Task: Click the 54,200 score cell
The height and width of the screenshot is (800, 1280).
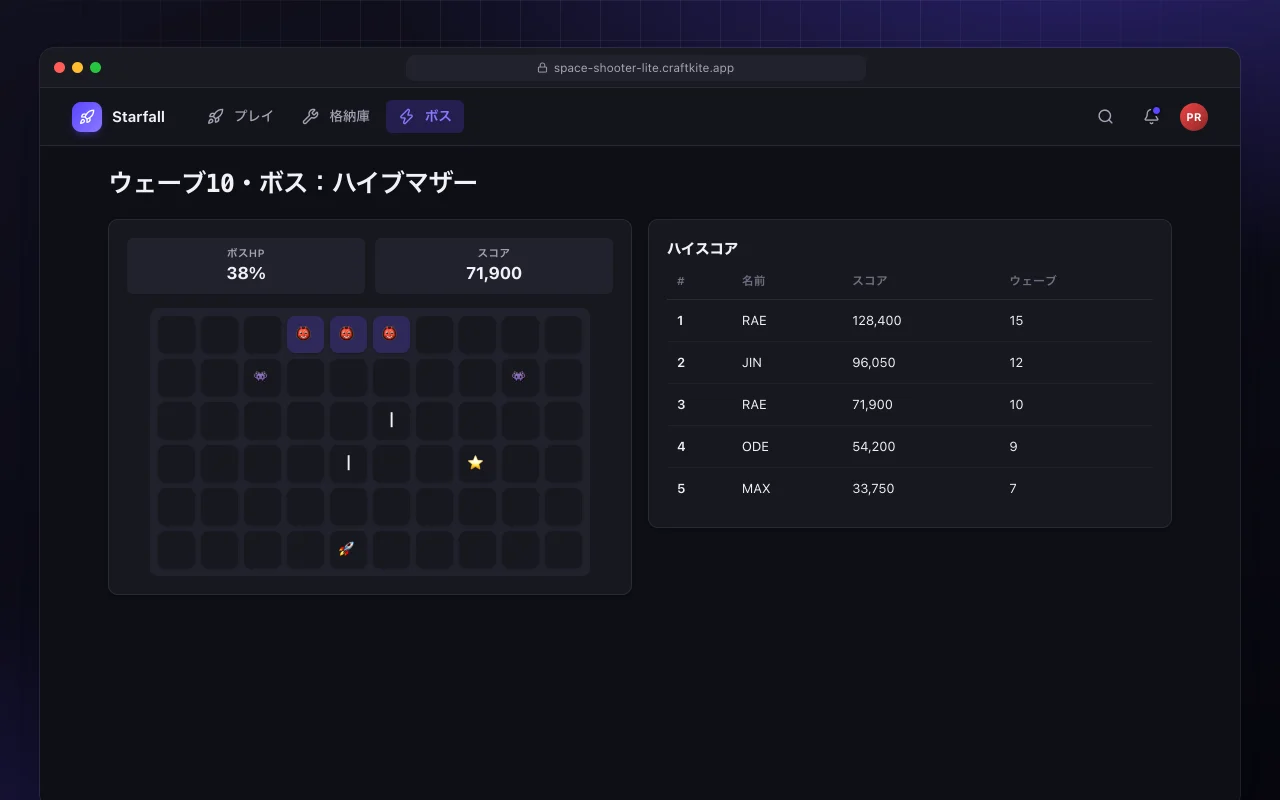Action: coord(874,447)
